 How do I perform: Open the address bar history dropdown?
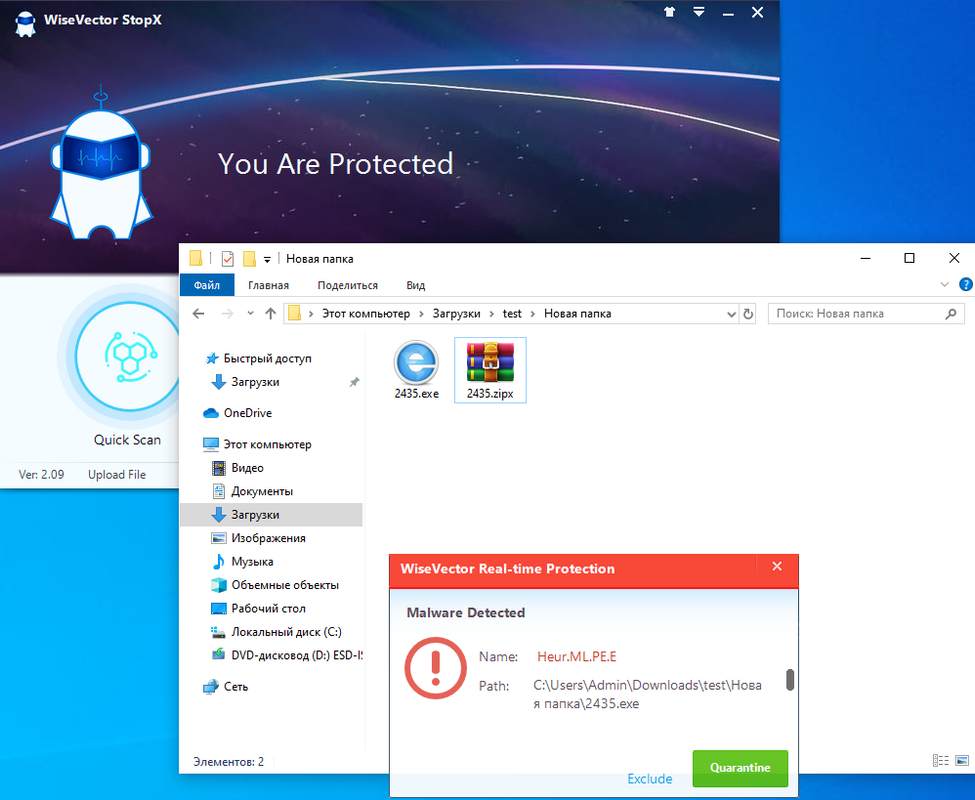pos(731,315)
